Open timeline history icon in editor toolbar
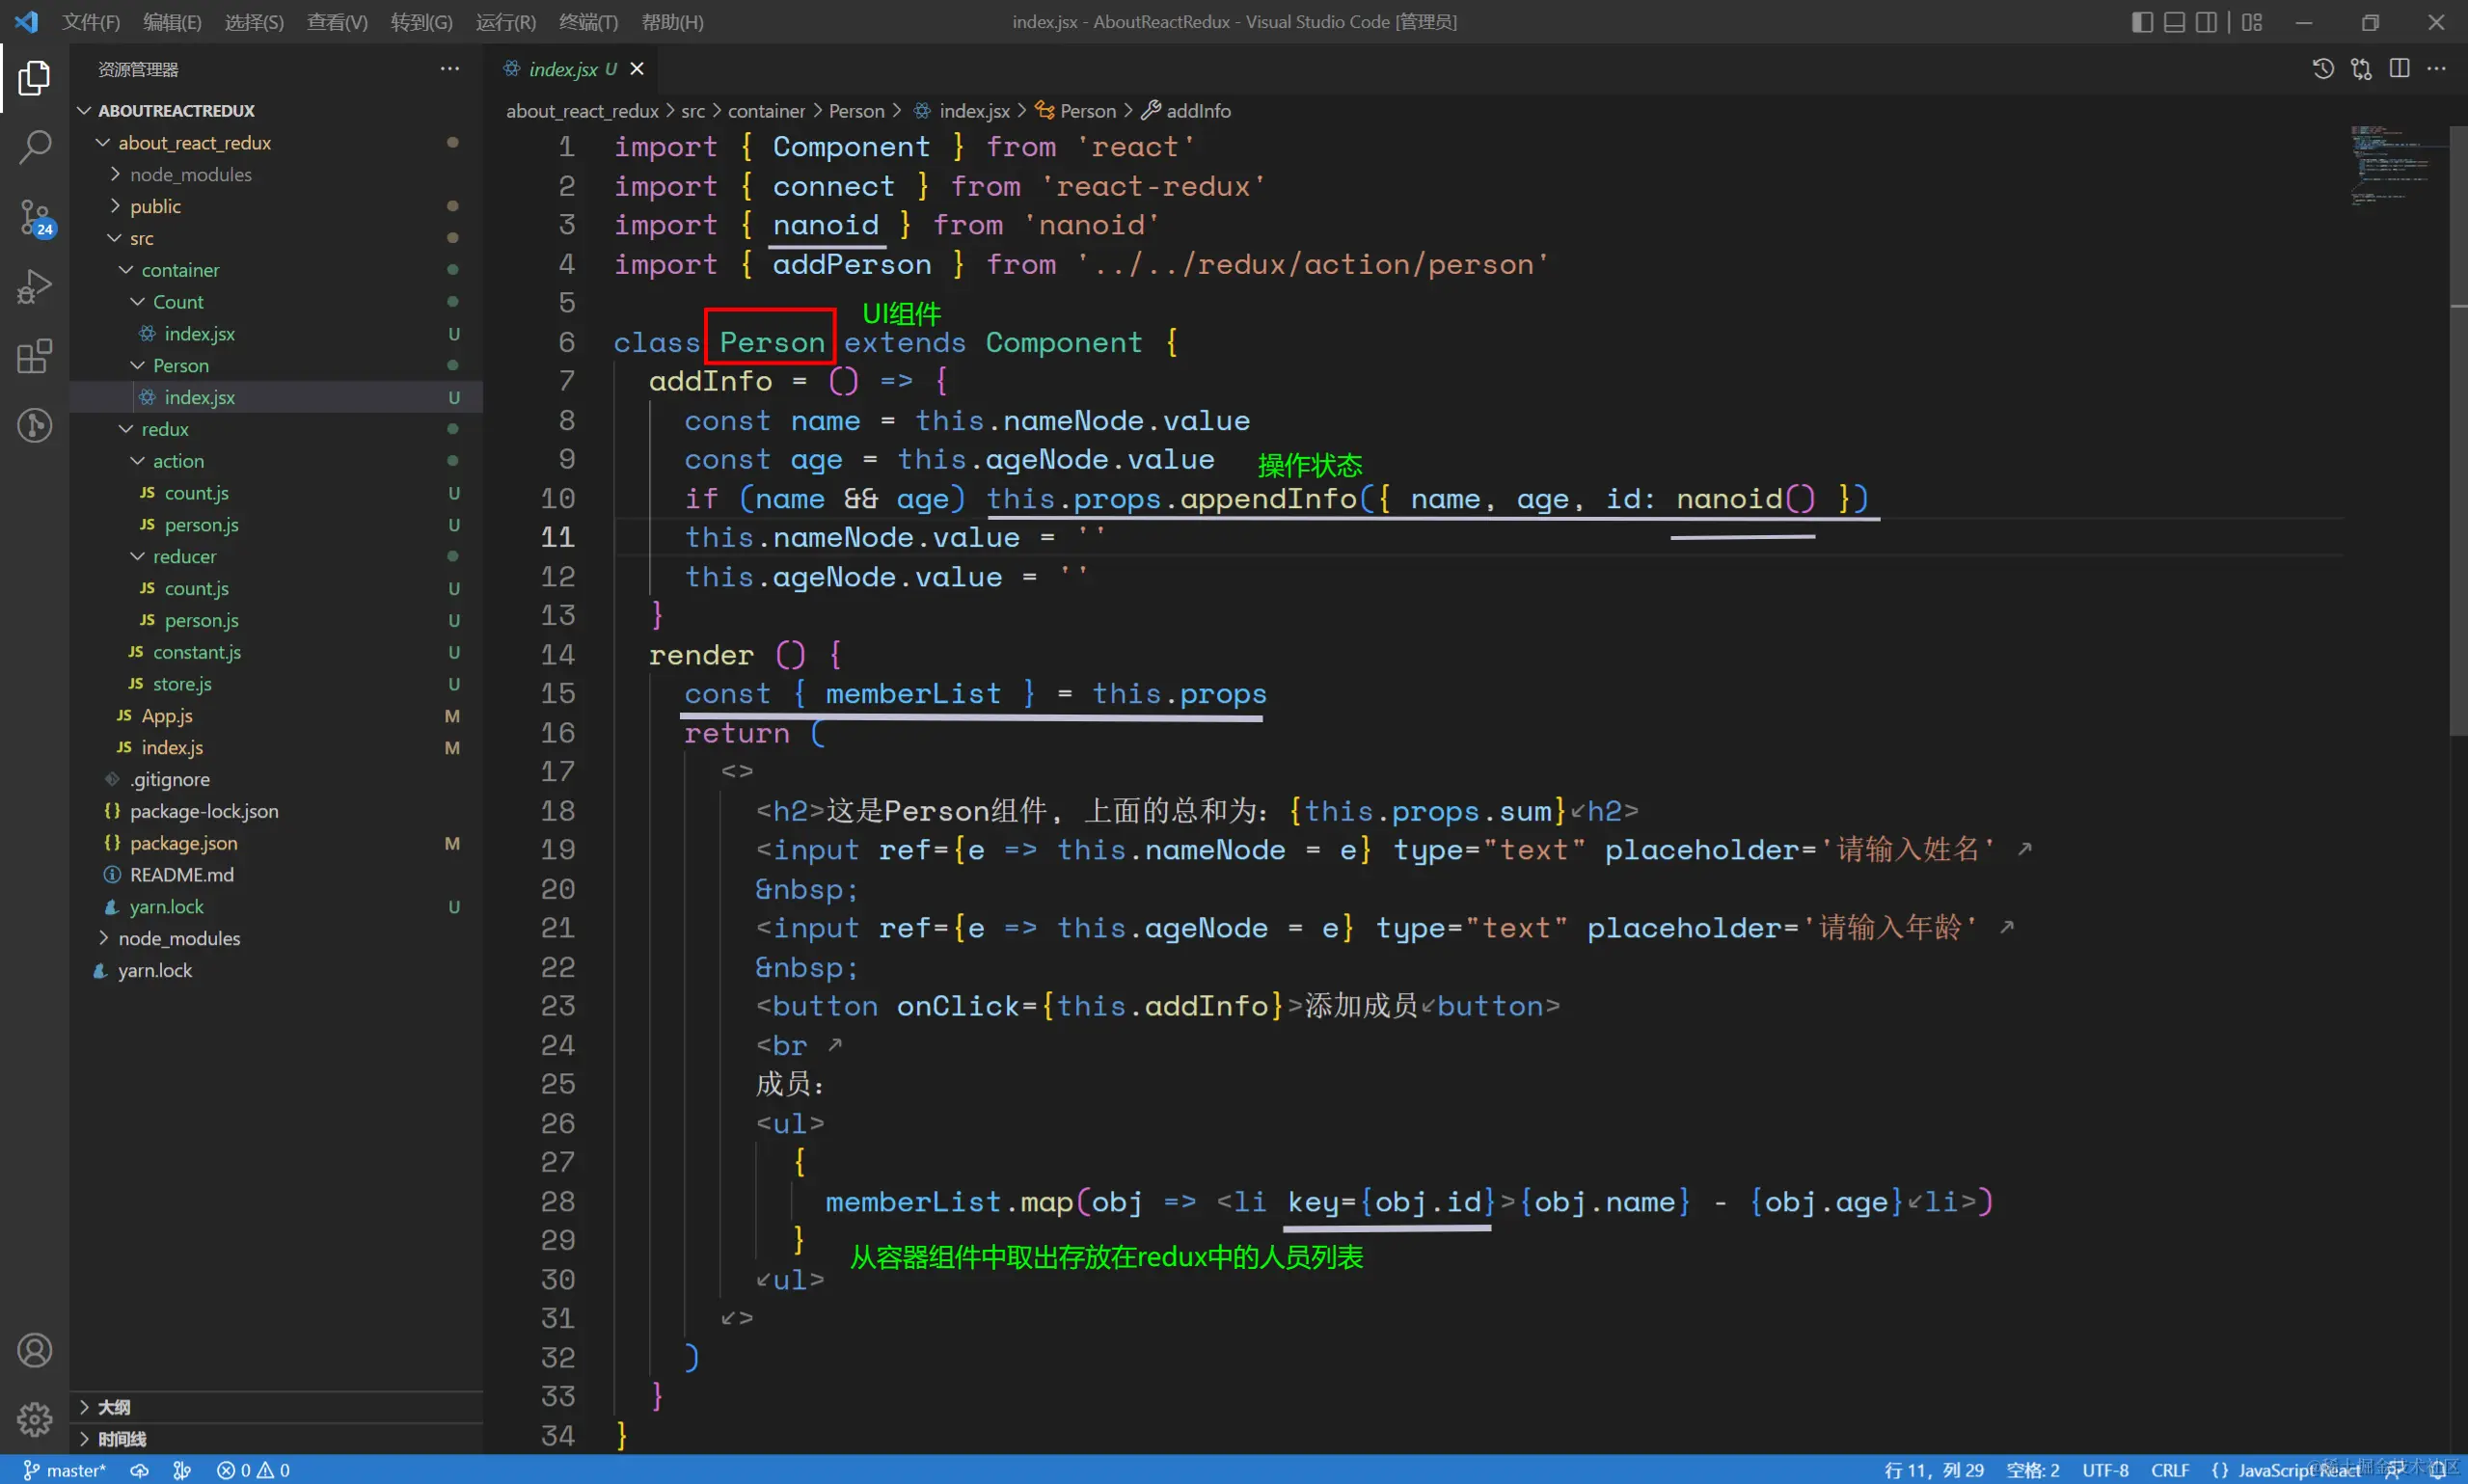Viewport: 2468px width, 1484px height. [x=2323, y=69]
